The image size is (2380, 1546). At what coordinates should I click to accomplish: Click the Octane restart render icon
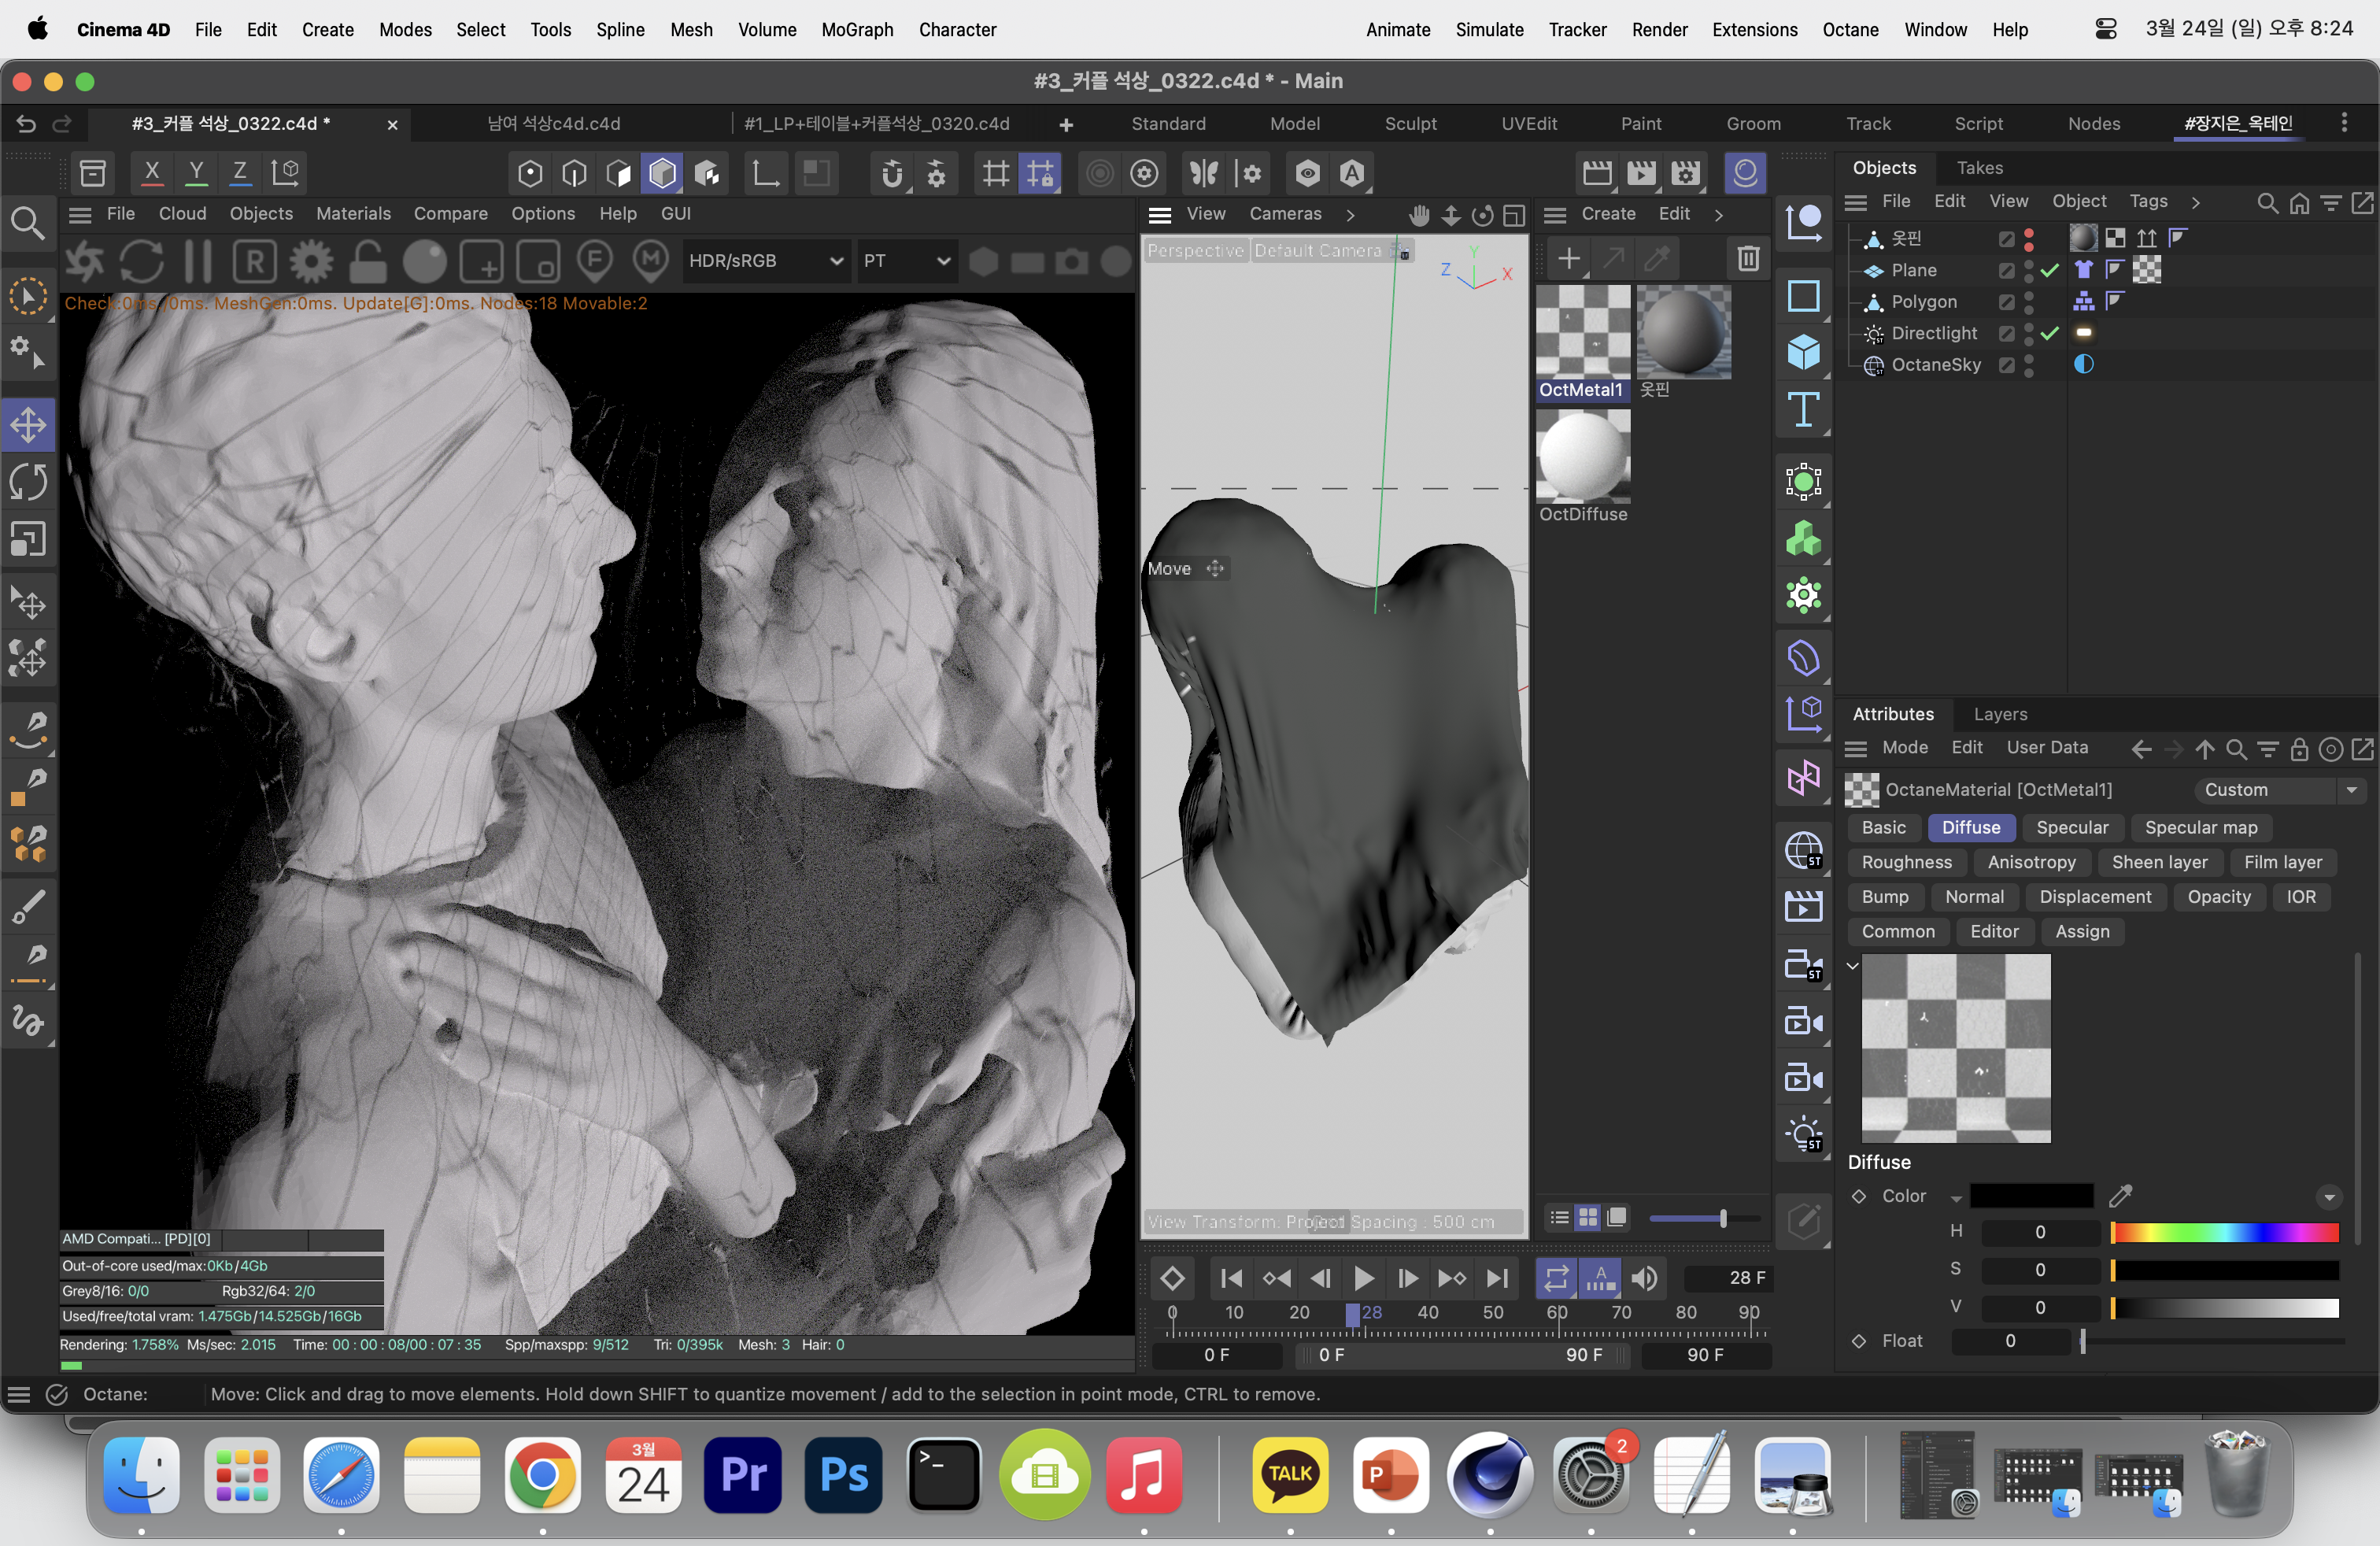[141, 261]
